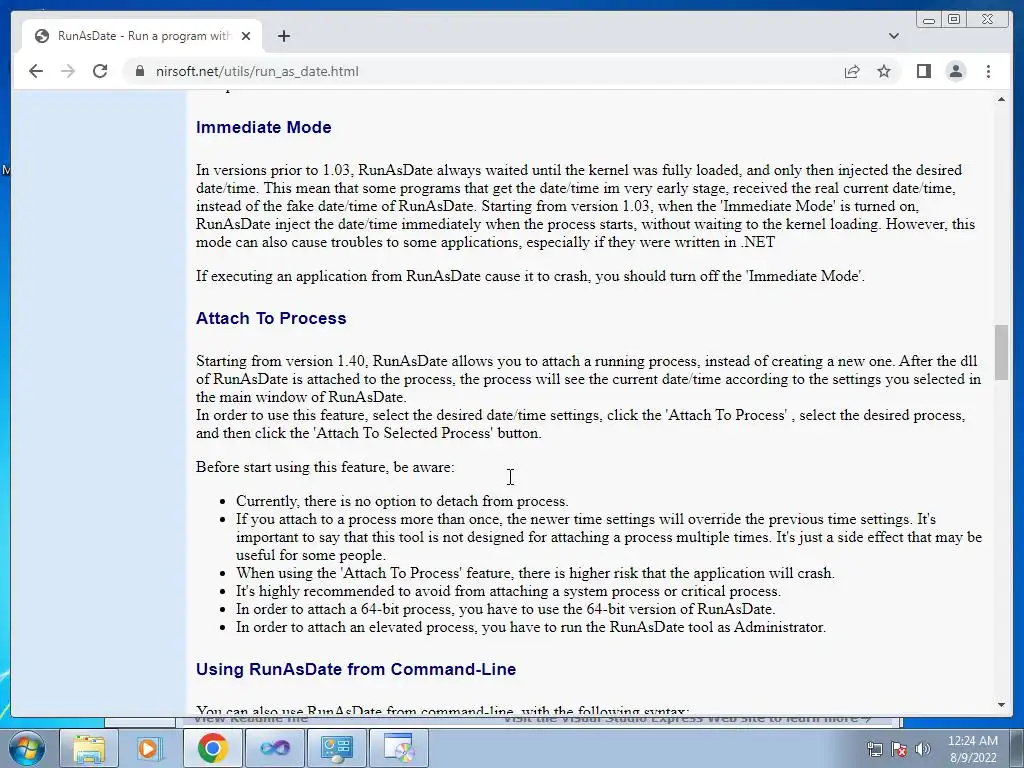Open Windows Explorer from the taskbar

89,748
